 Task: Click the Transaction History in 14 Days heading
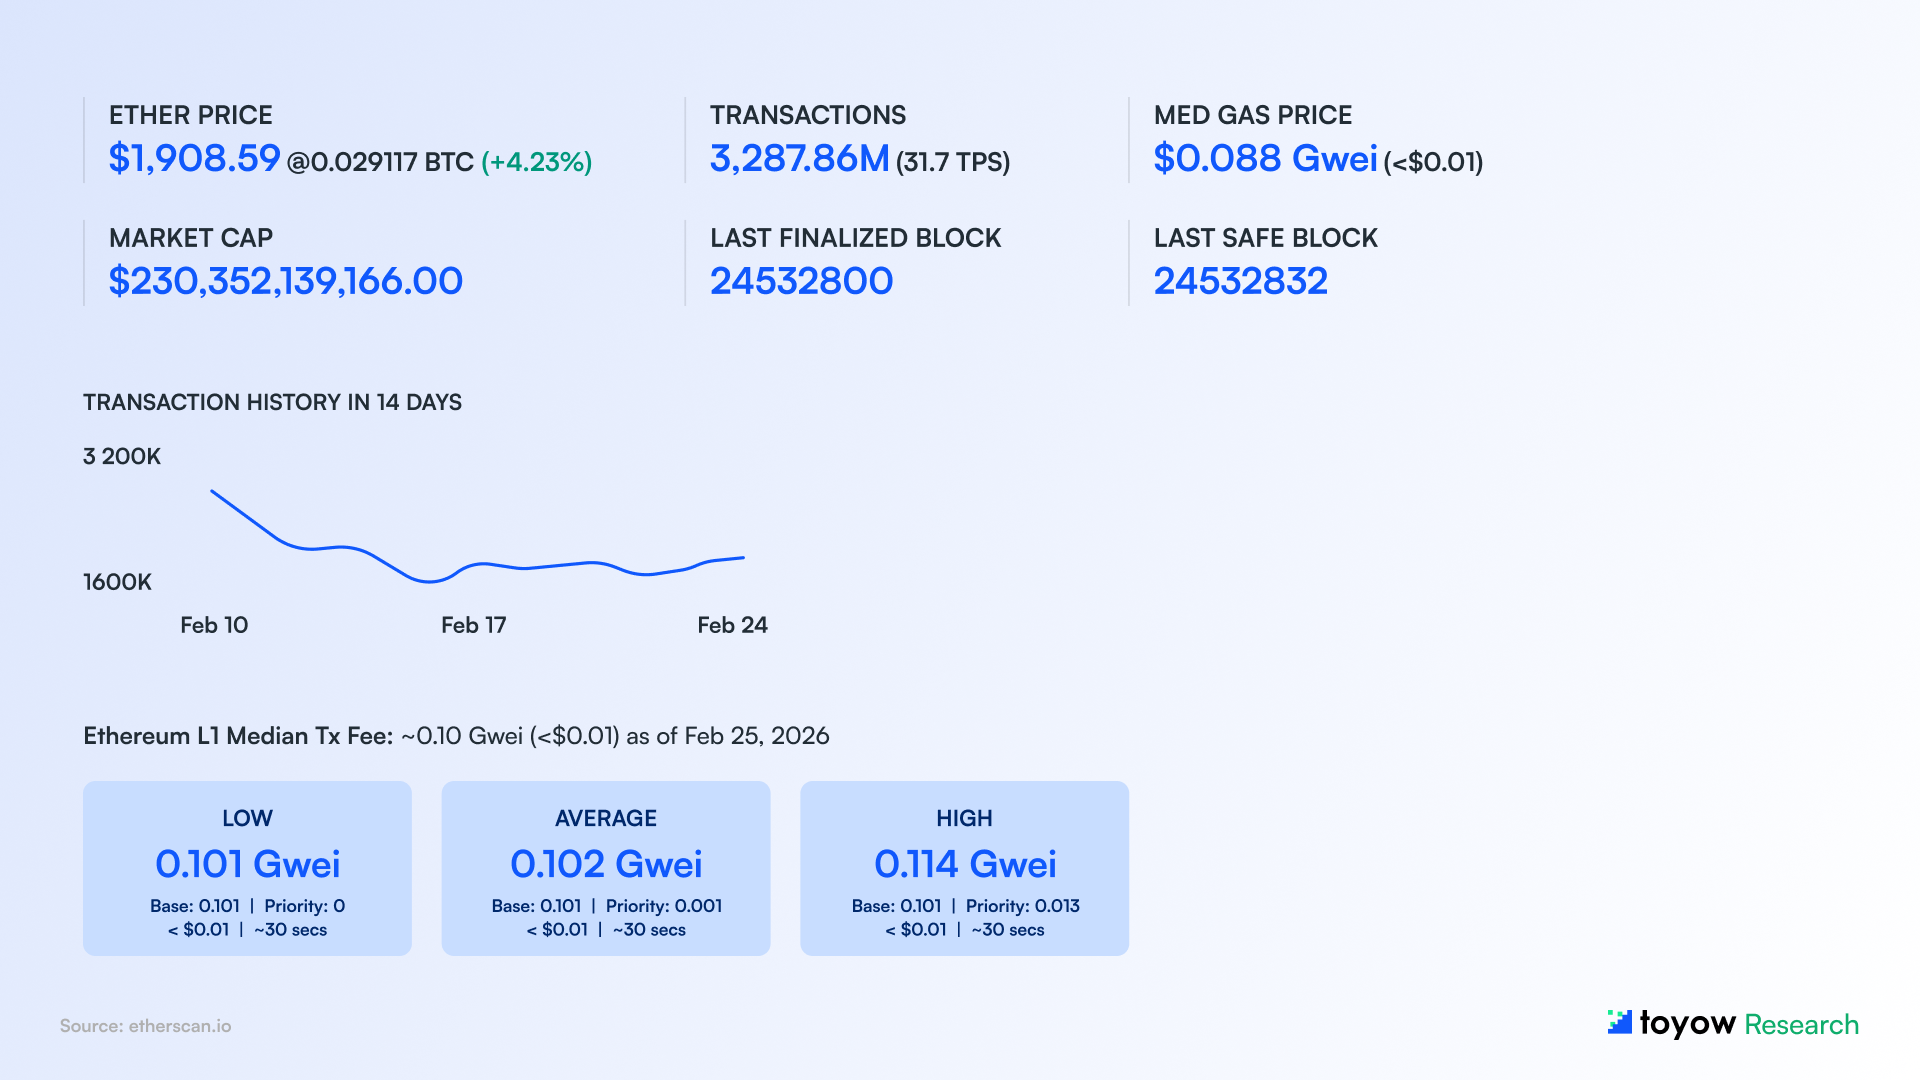point(272,402)
